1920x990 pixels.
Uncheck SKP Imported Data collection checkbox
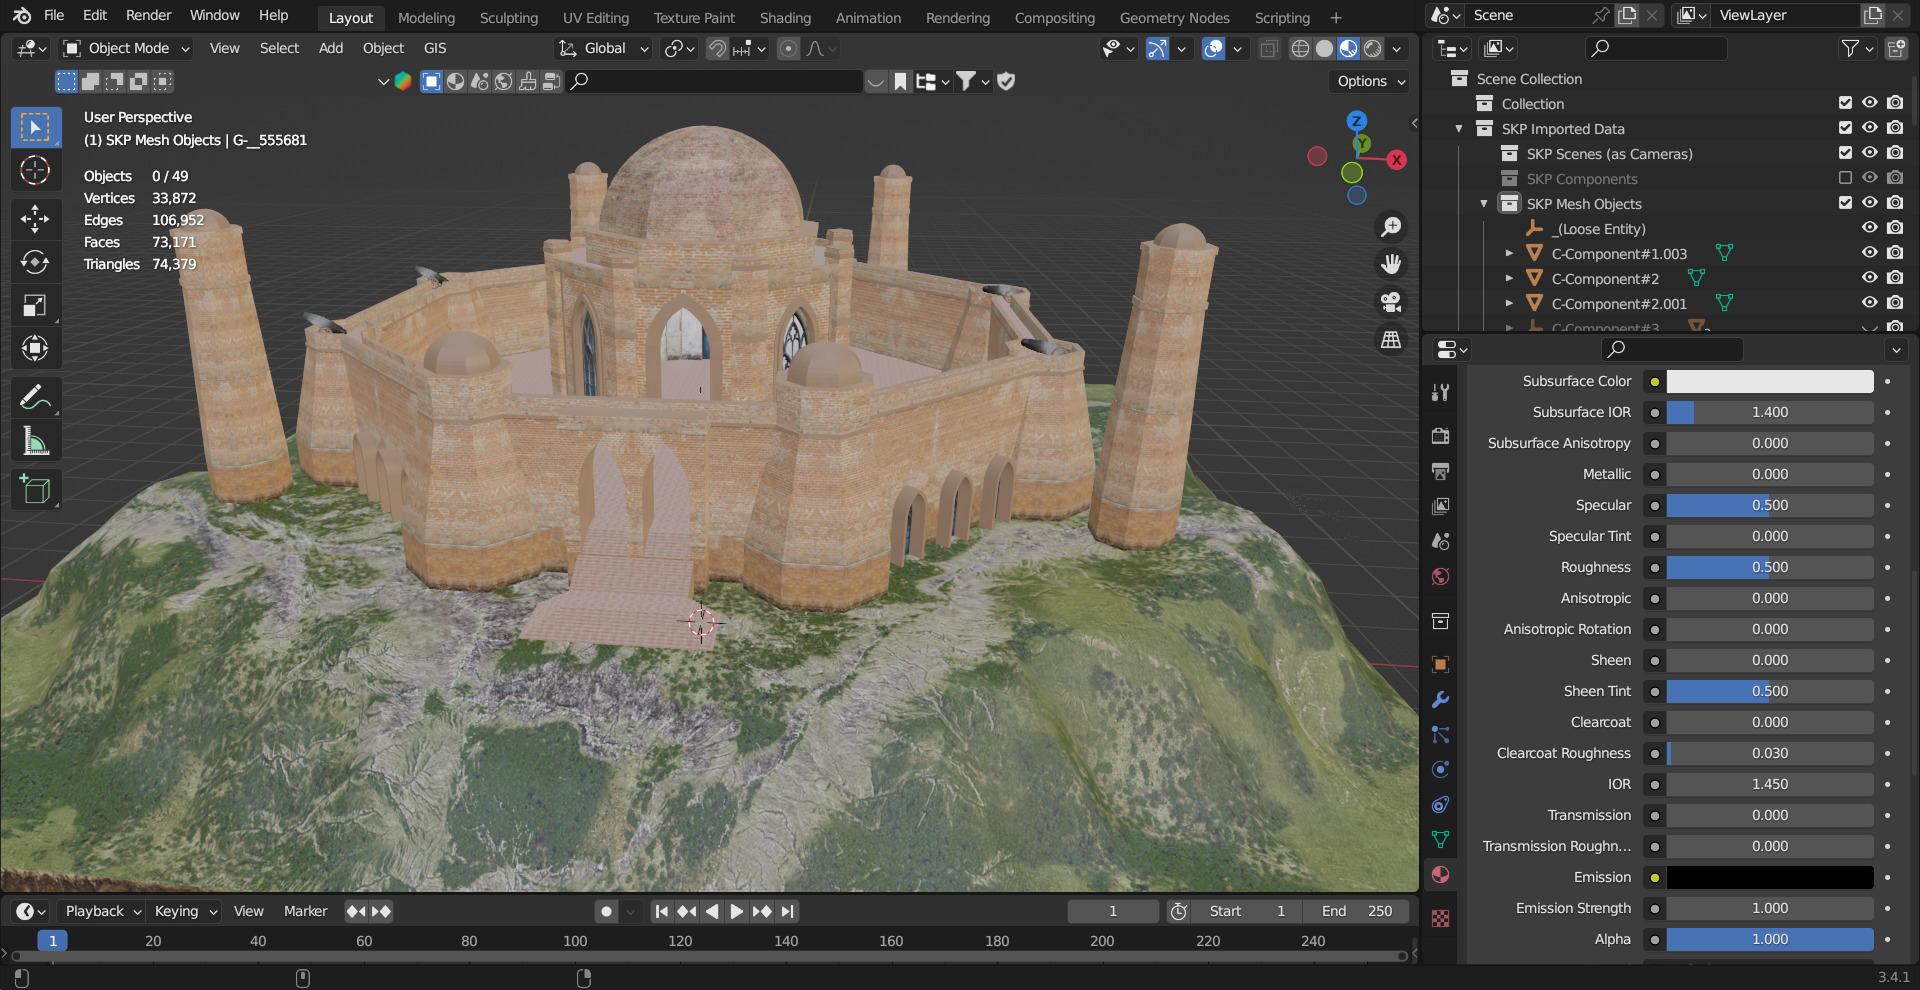[1845, 128]
